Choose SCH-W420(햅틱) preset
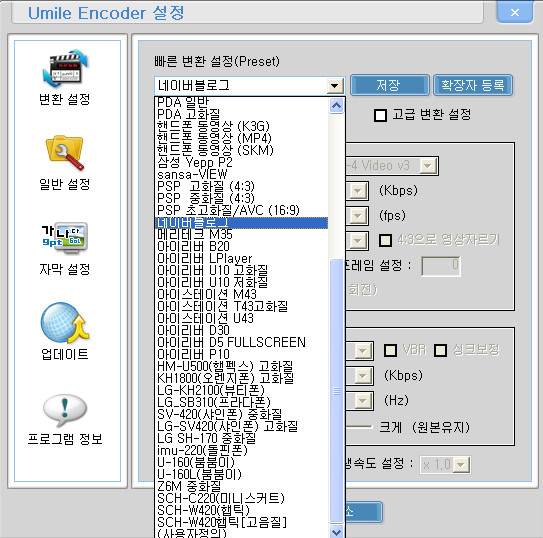The height and width of the screenshot is (538, 543). [x=242, y=510]
